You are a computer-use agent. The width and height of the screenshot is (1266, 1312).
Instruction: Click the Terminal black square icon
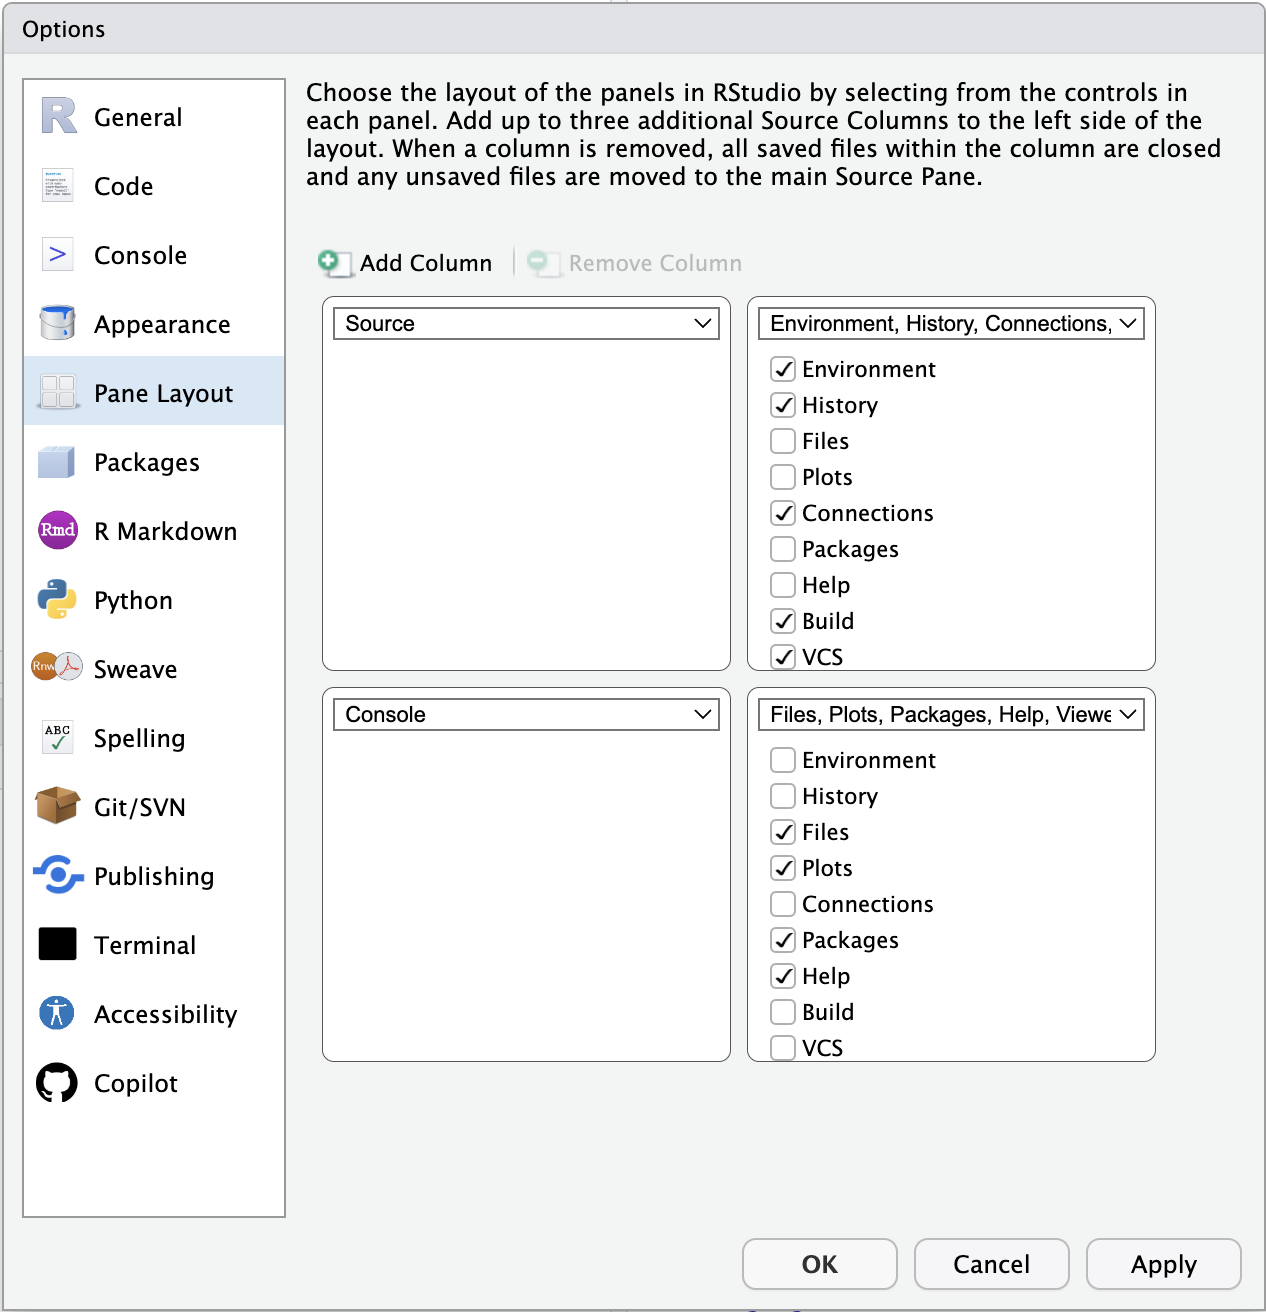58,944
